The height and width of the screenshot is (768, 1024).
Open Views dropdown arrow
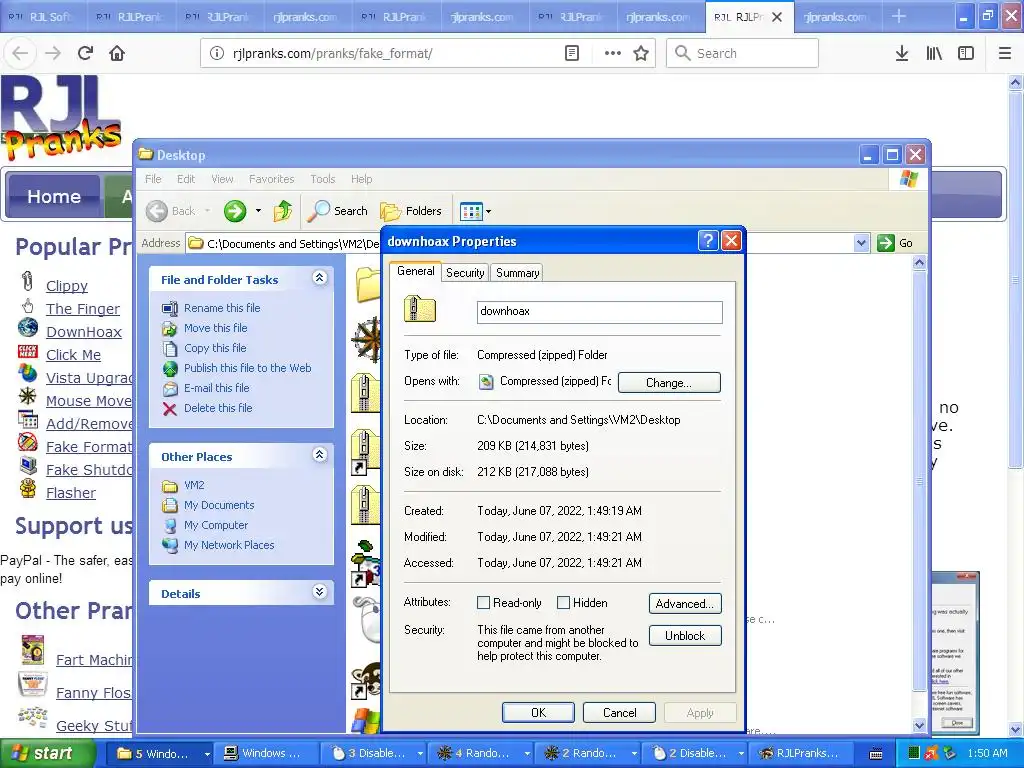488,212
